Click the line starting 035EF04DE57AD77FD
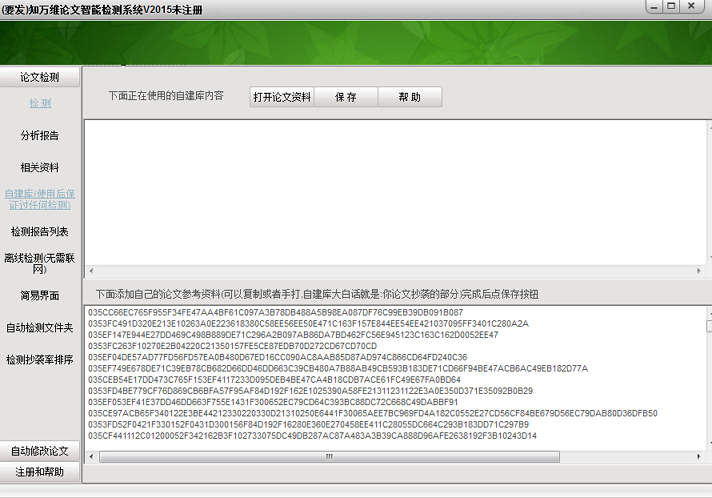The height and width of the screenshot is (498, 712). 277,357
